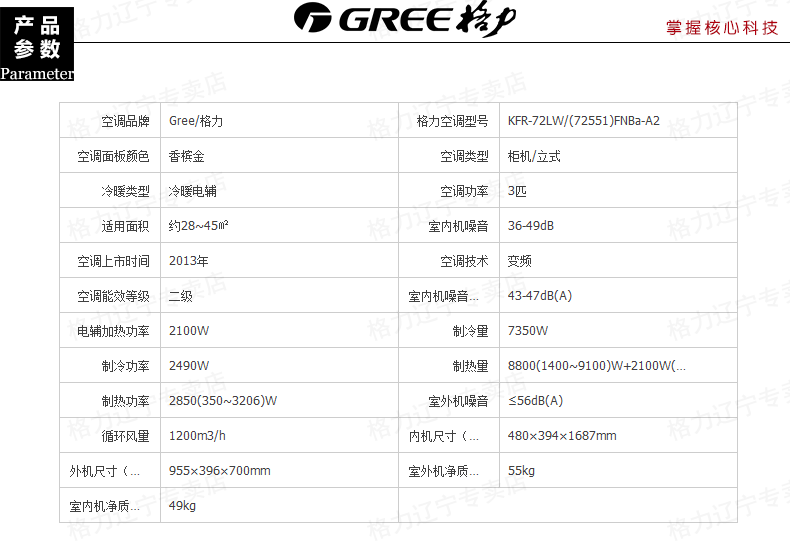Screen dimensions: 790x559
Task: Select the 1200m3/h airflow value
Action: [197, 436]
